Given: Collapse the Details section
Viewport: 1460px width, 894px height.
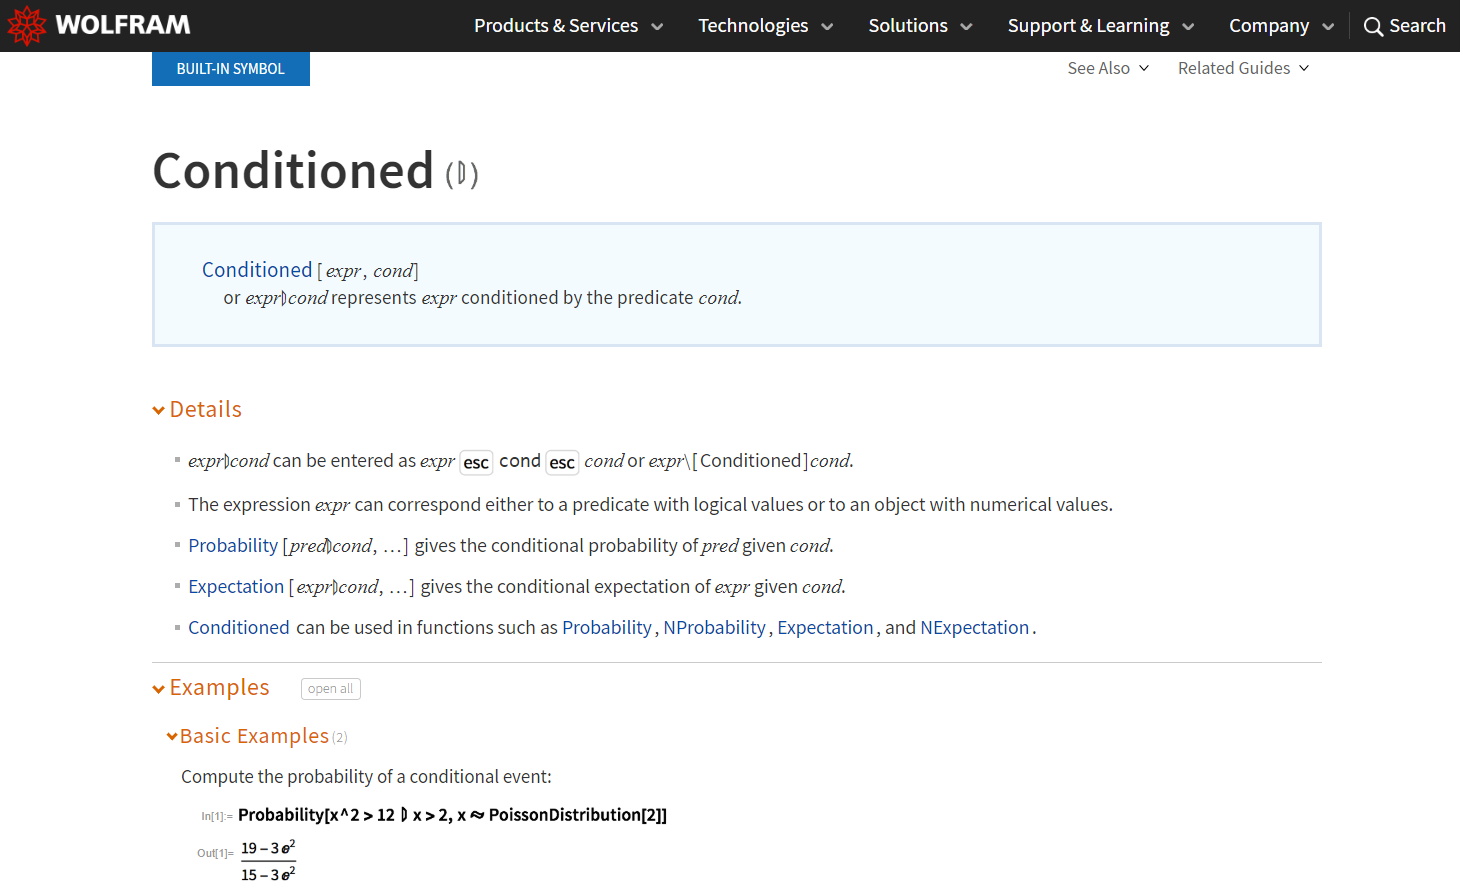Looking at the screenshot, I should click(x=197, y=409).
